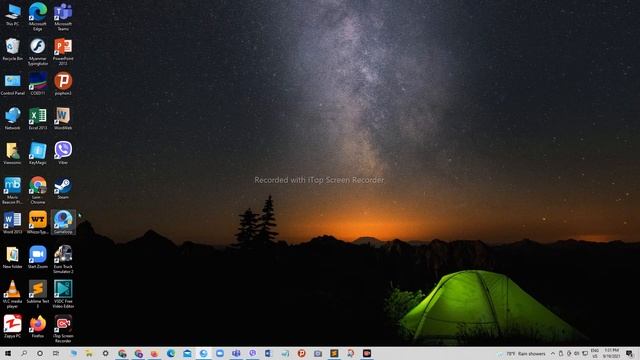Select the Zapya PC desktop shortcut
Image resolution: width=640 pixels, height=360 pixels.
tap(12, 327)
